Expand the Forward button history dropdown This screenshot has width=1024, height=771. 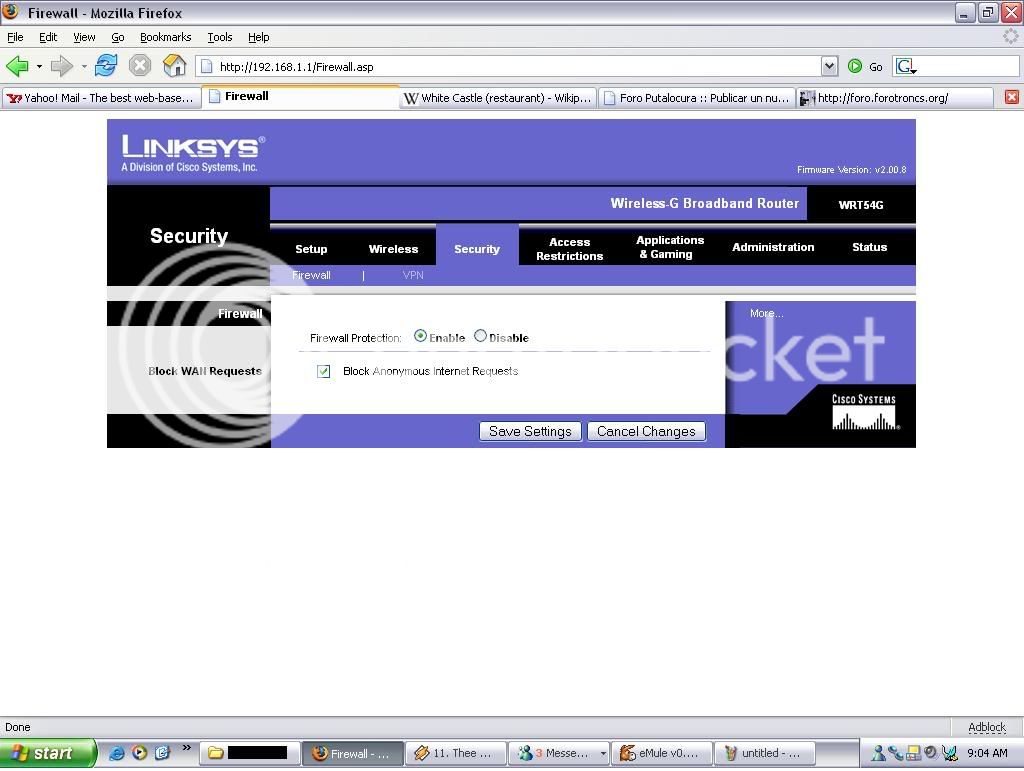tap(84, 67)
